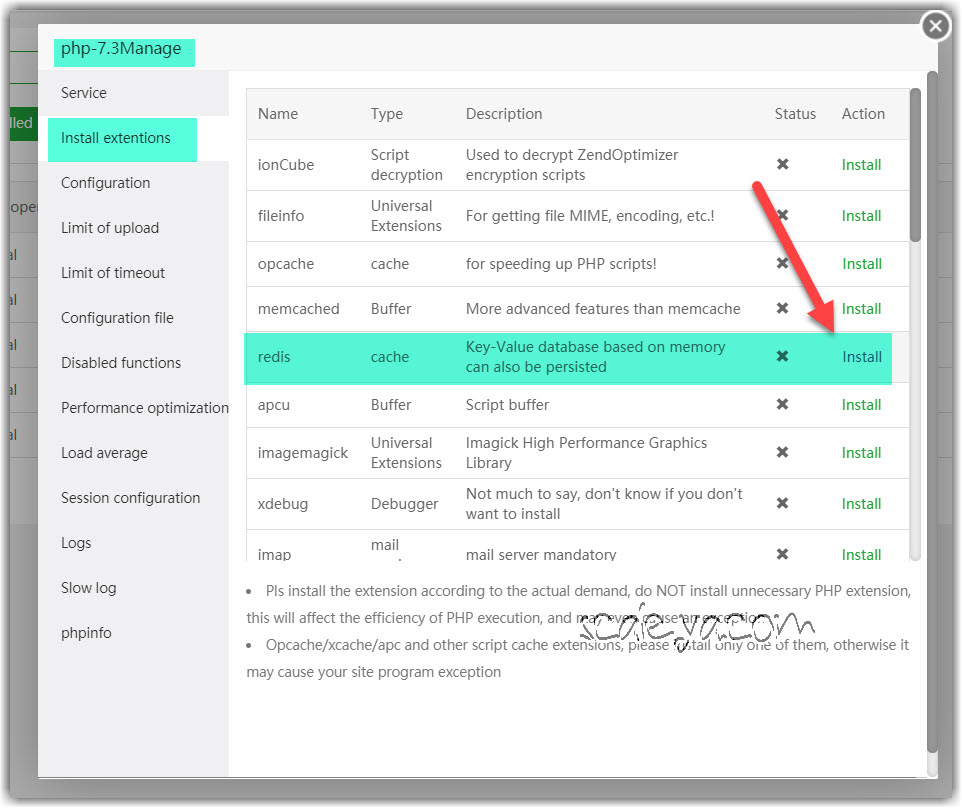
Task: Install the ionCube extension
Action: (x=861, y=165)
